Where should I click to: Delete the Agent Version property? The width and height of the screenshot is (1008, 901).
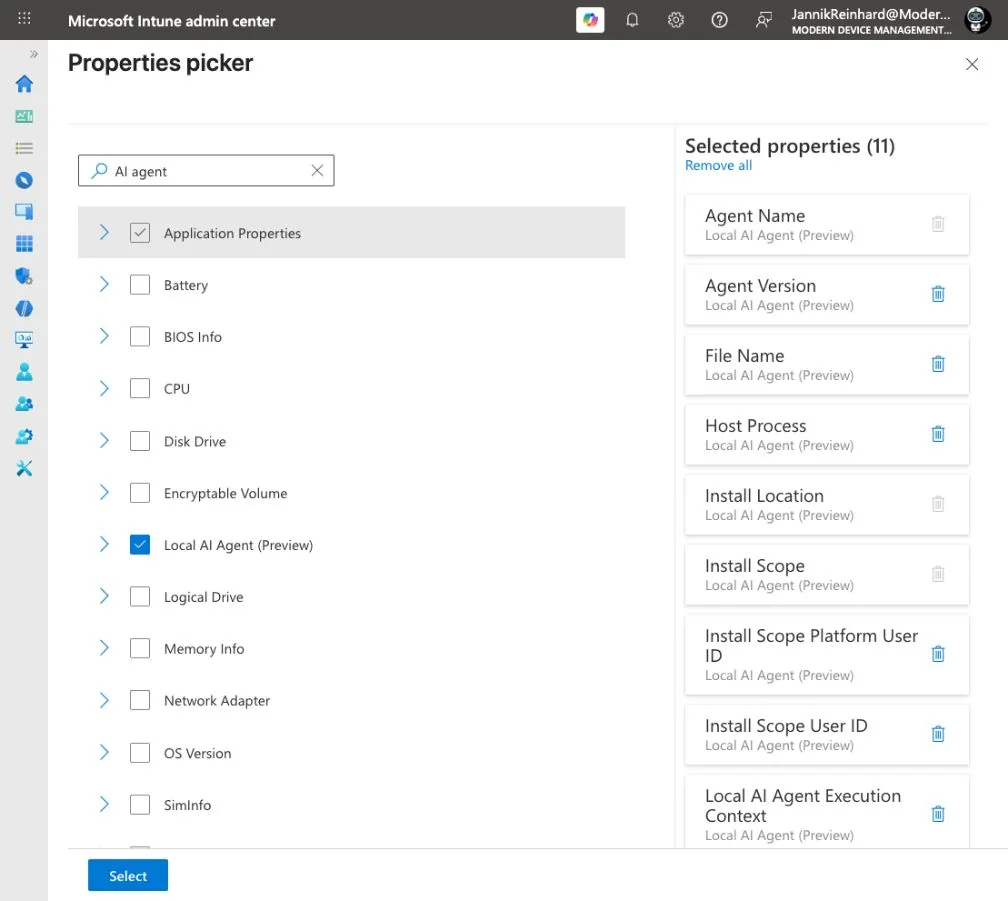[x=938, y=294]
